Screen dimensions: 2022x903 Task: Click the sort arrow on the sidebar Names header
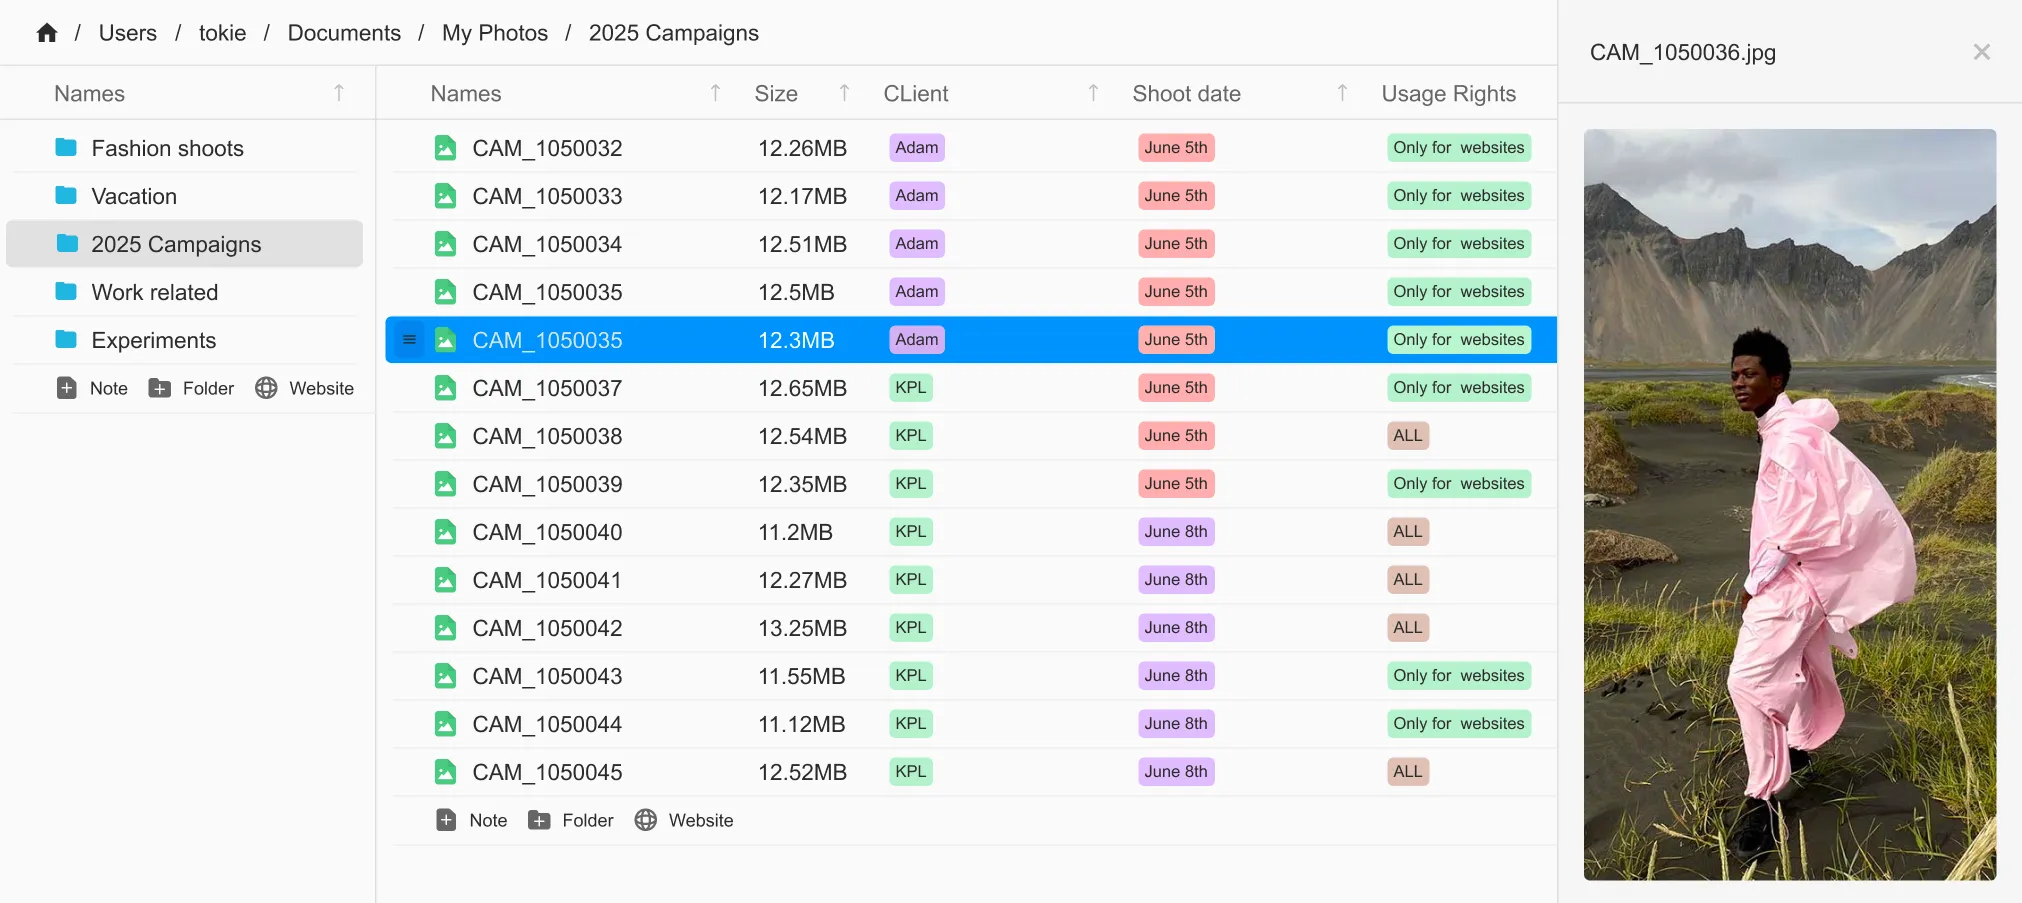(337, 92)
